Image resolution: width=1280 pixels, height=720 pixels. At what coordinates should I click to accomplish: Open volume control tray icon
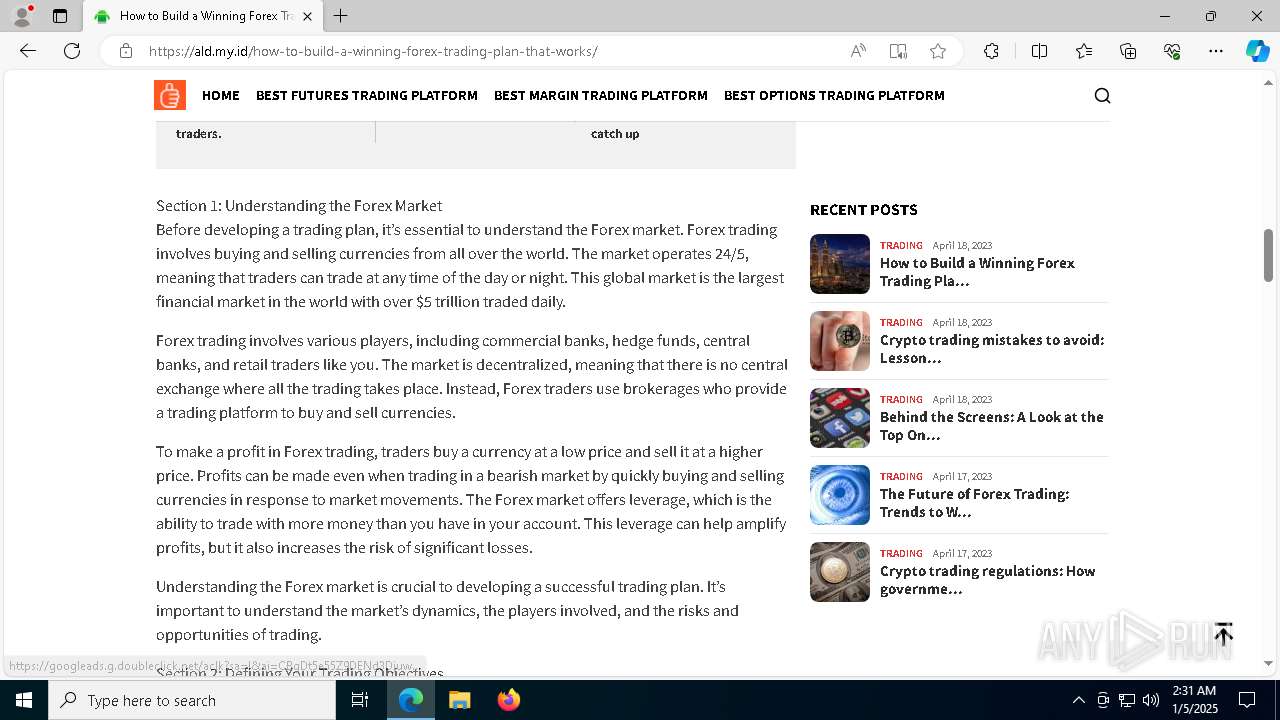tap(1151, 700)
